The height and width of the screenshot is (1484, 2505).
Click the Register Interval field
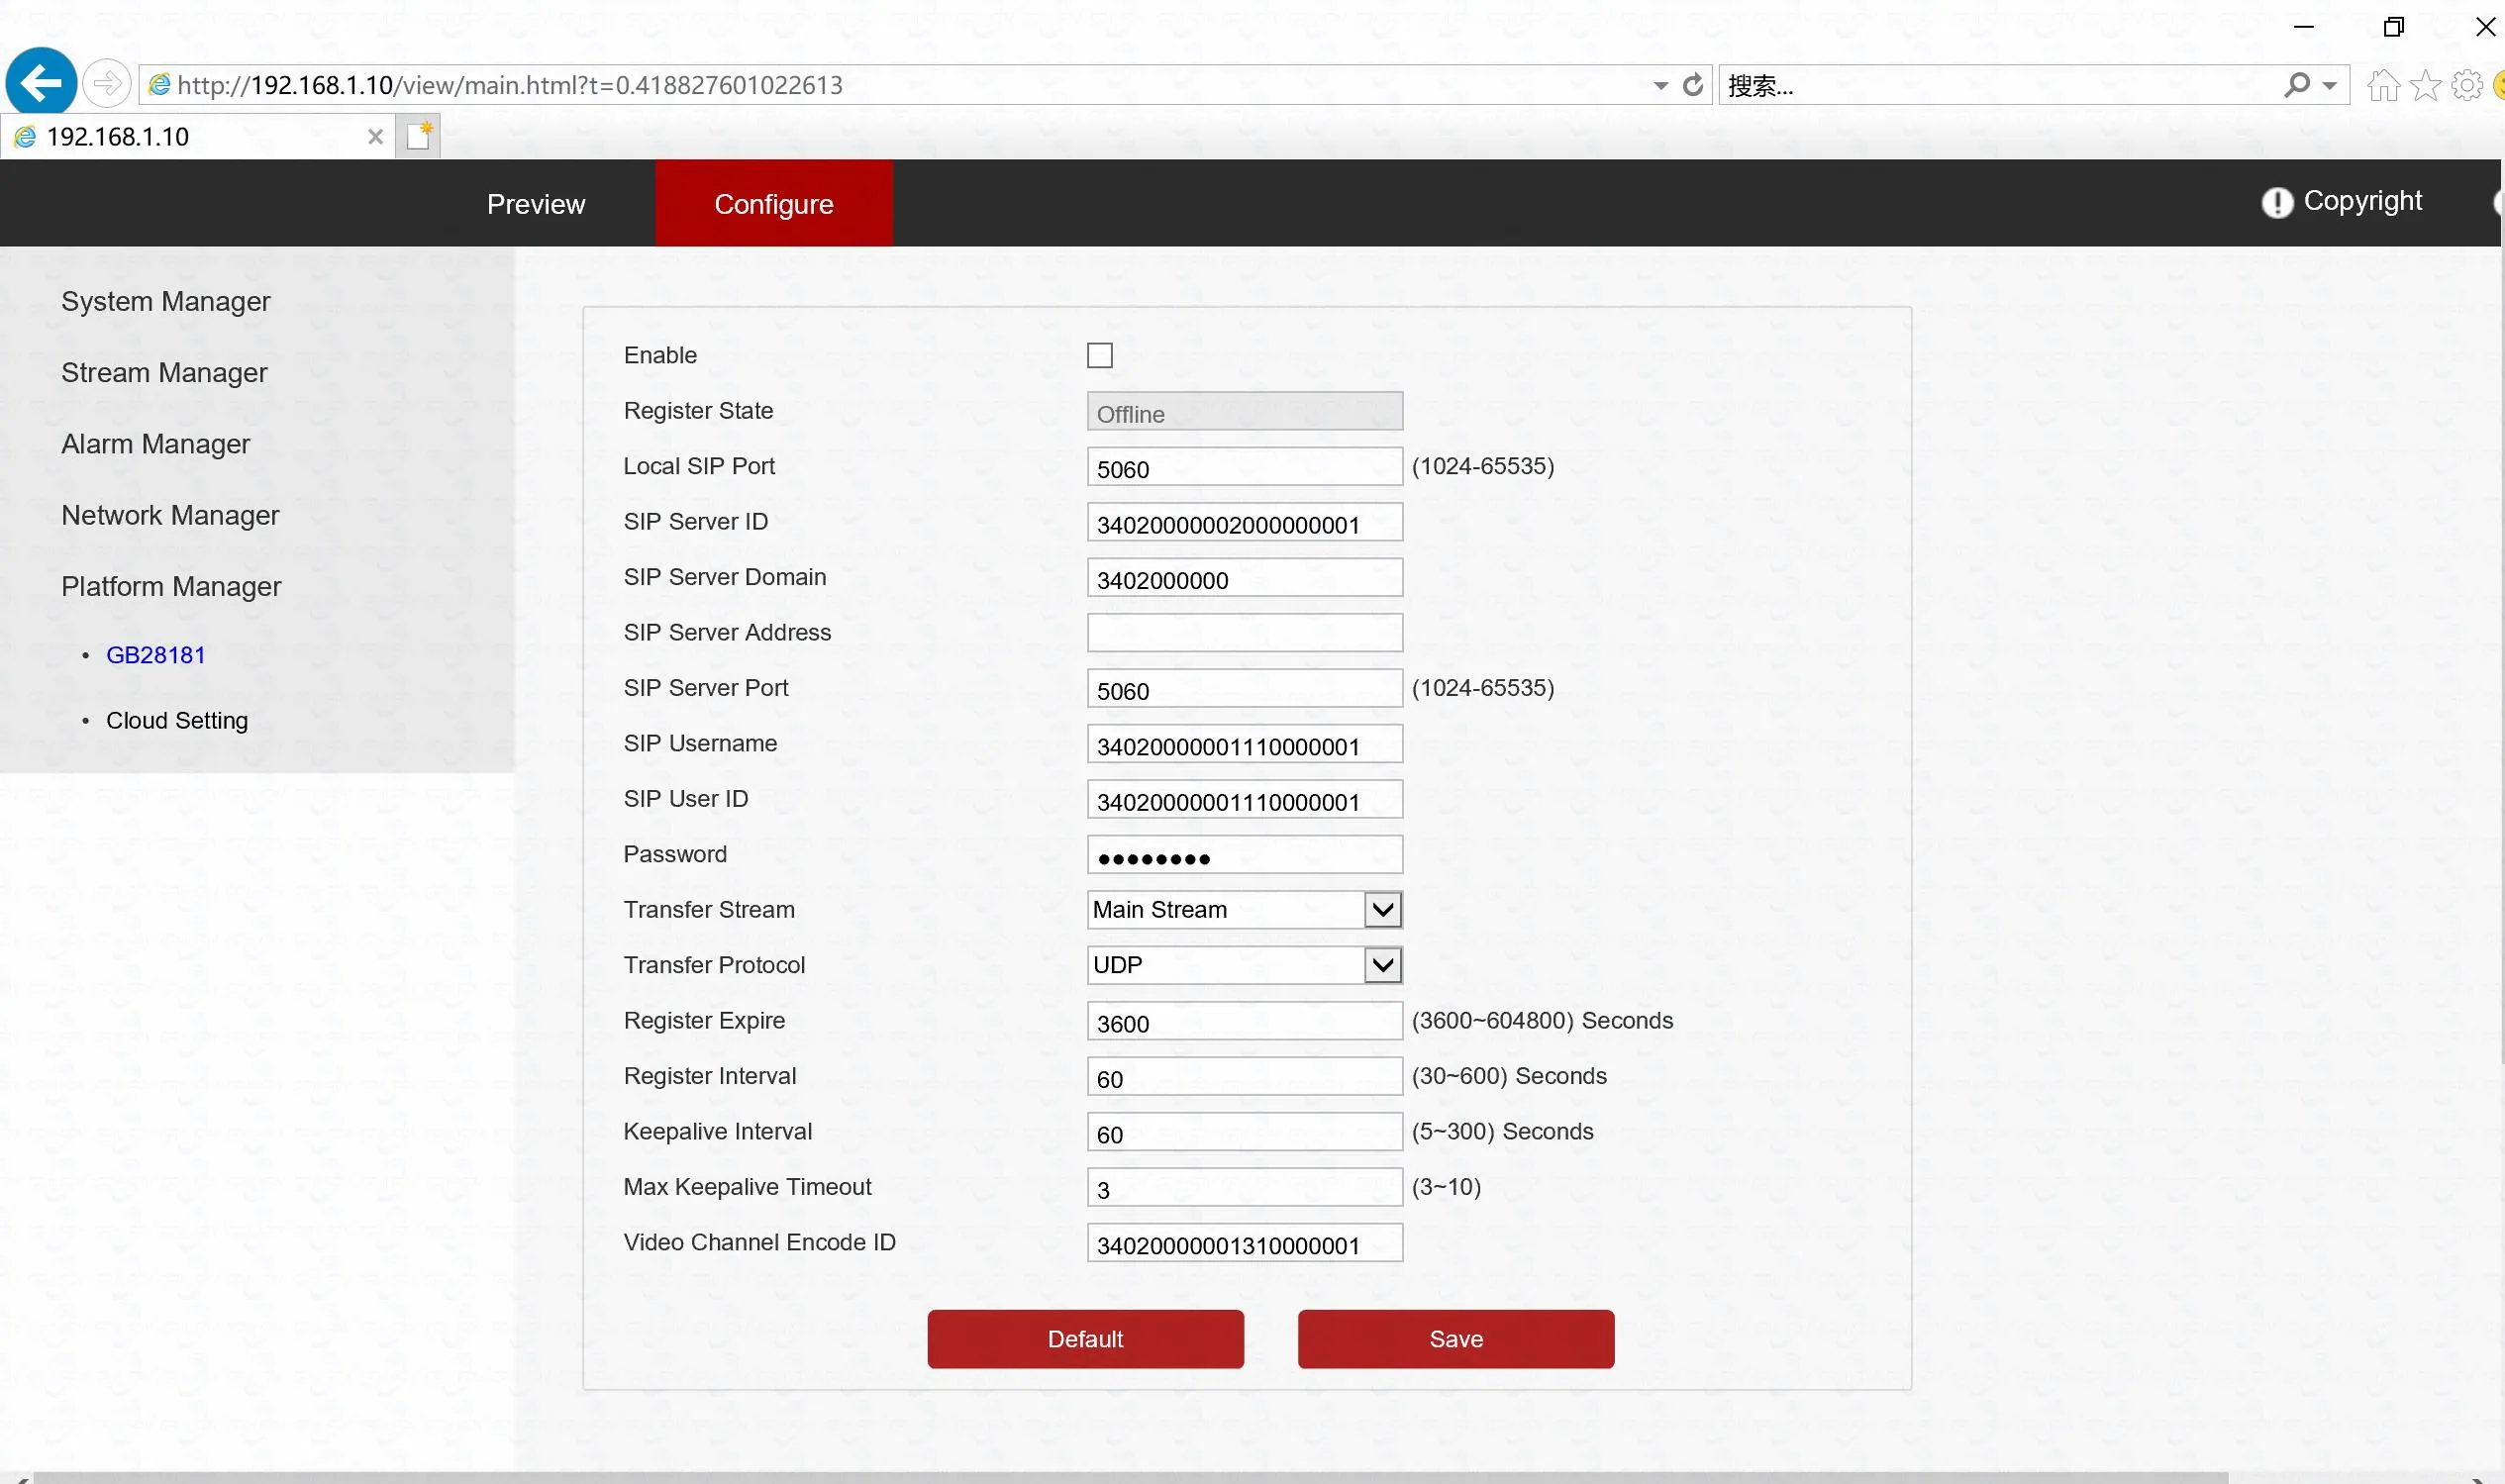(1244, 1076)
